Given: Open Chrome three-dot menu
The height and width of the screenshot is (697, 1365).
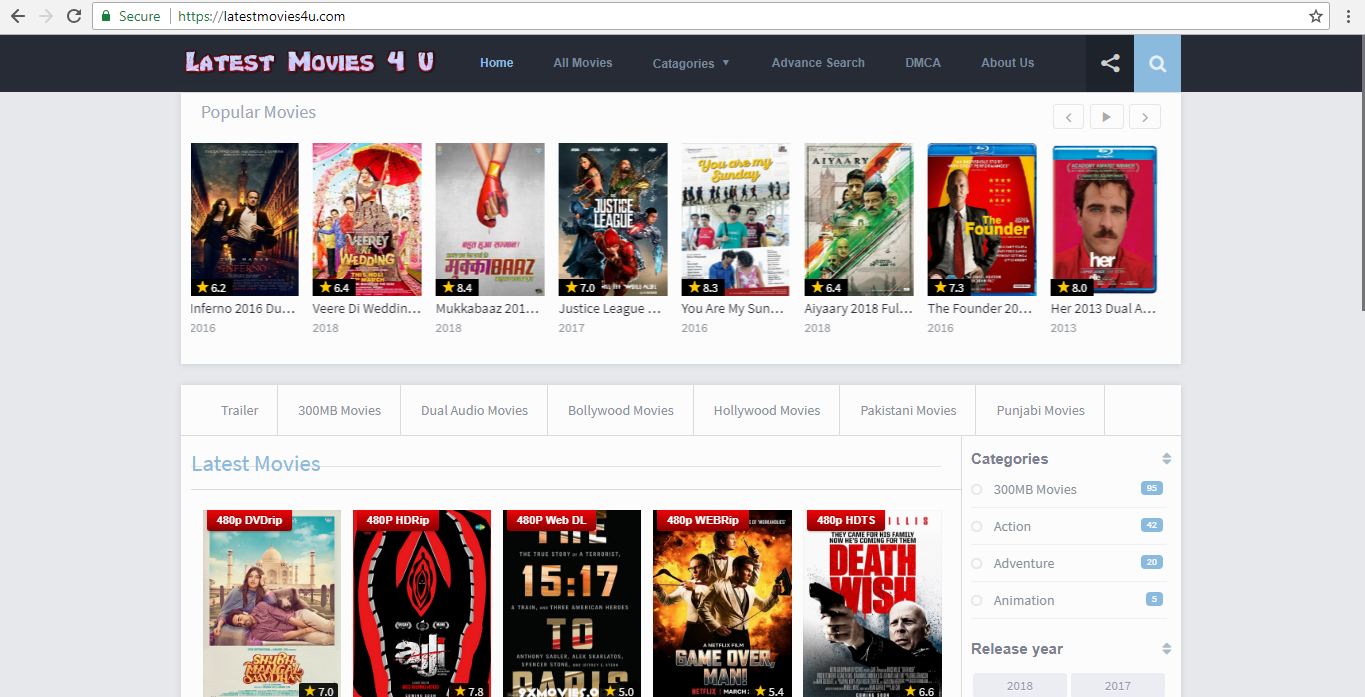Looking at the screenshot, I should pos(1348,16).
